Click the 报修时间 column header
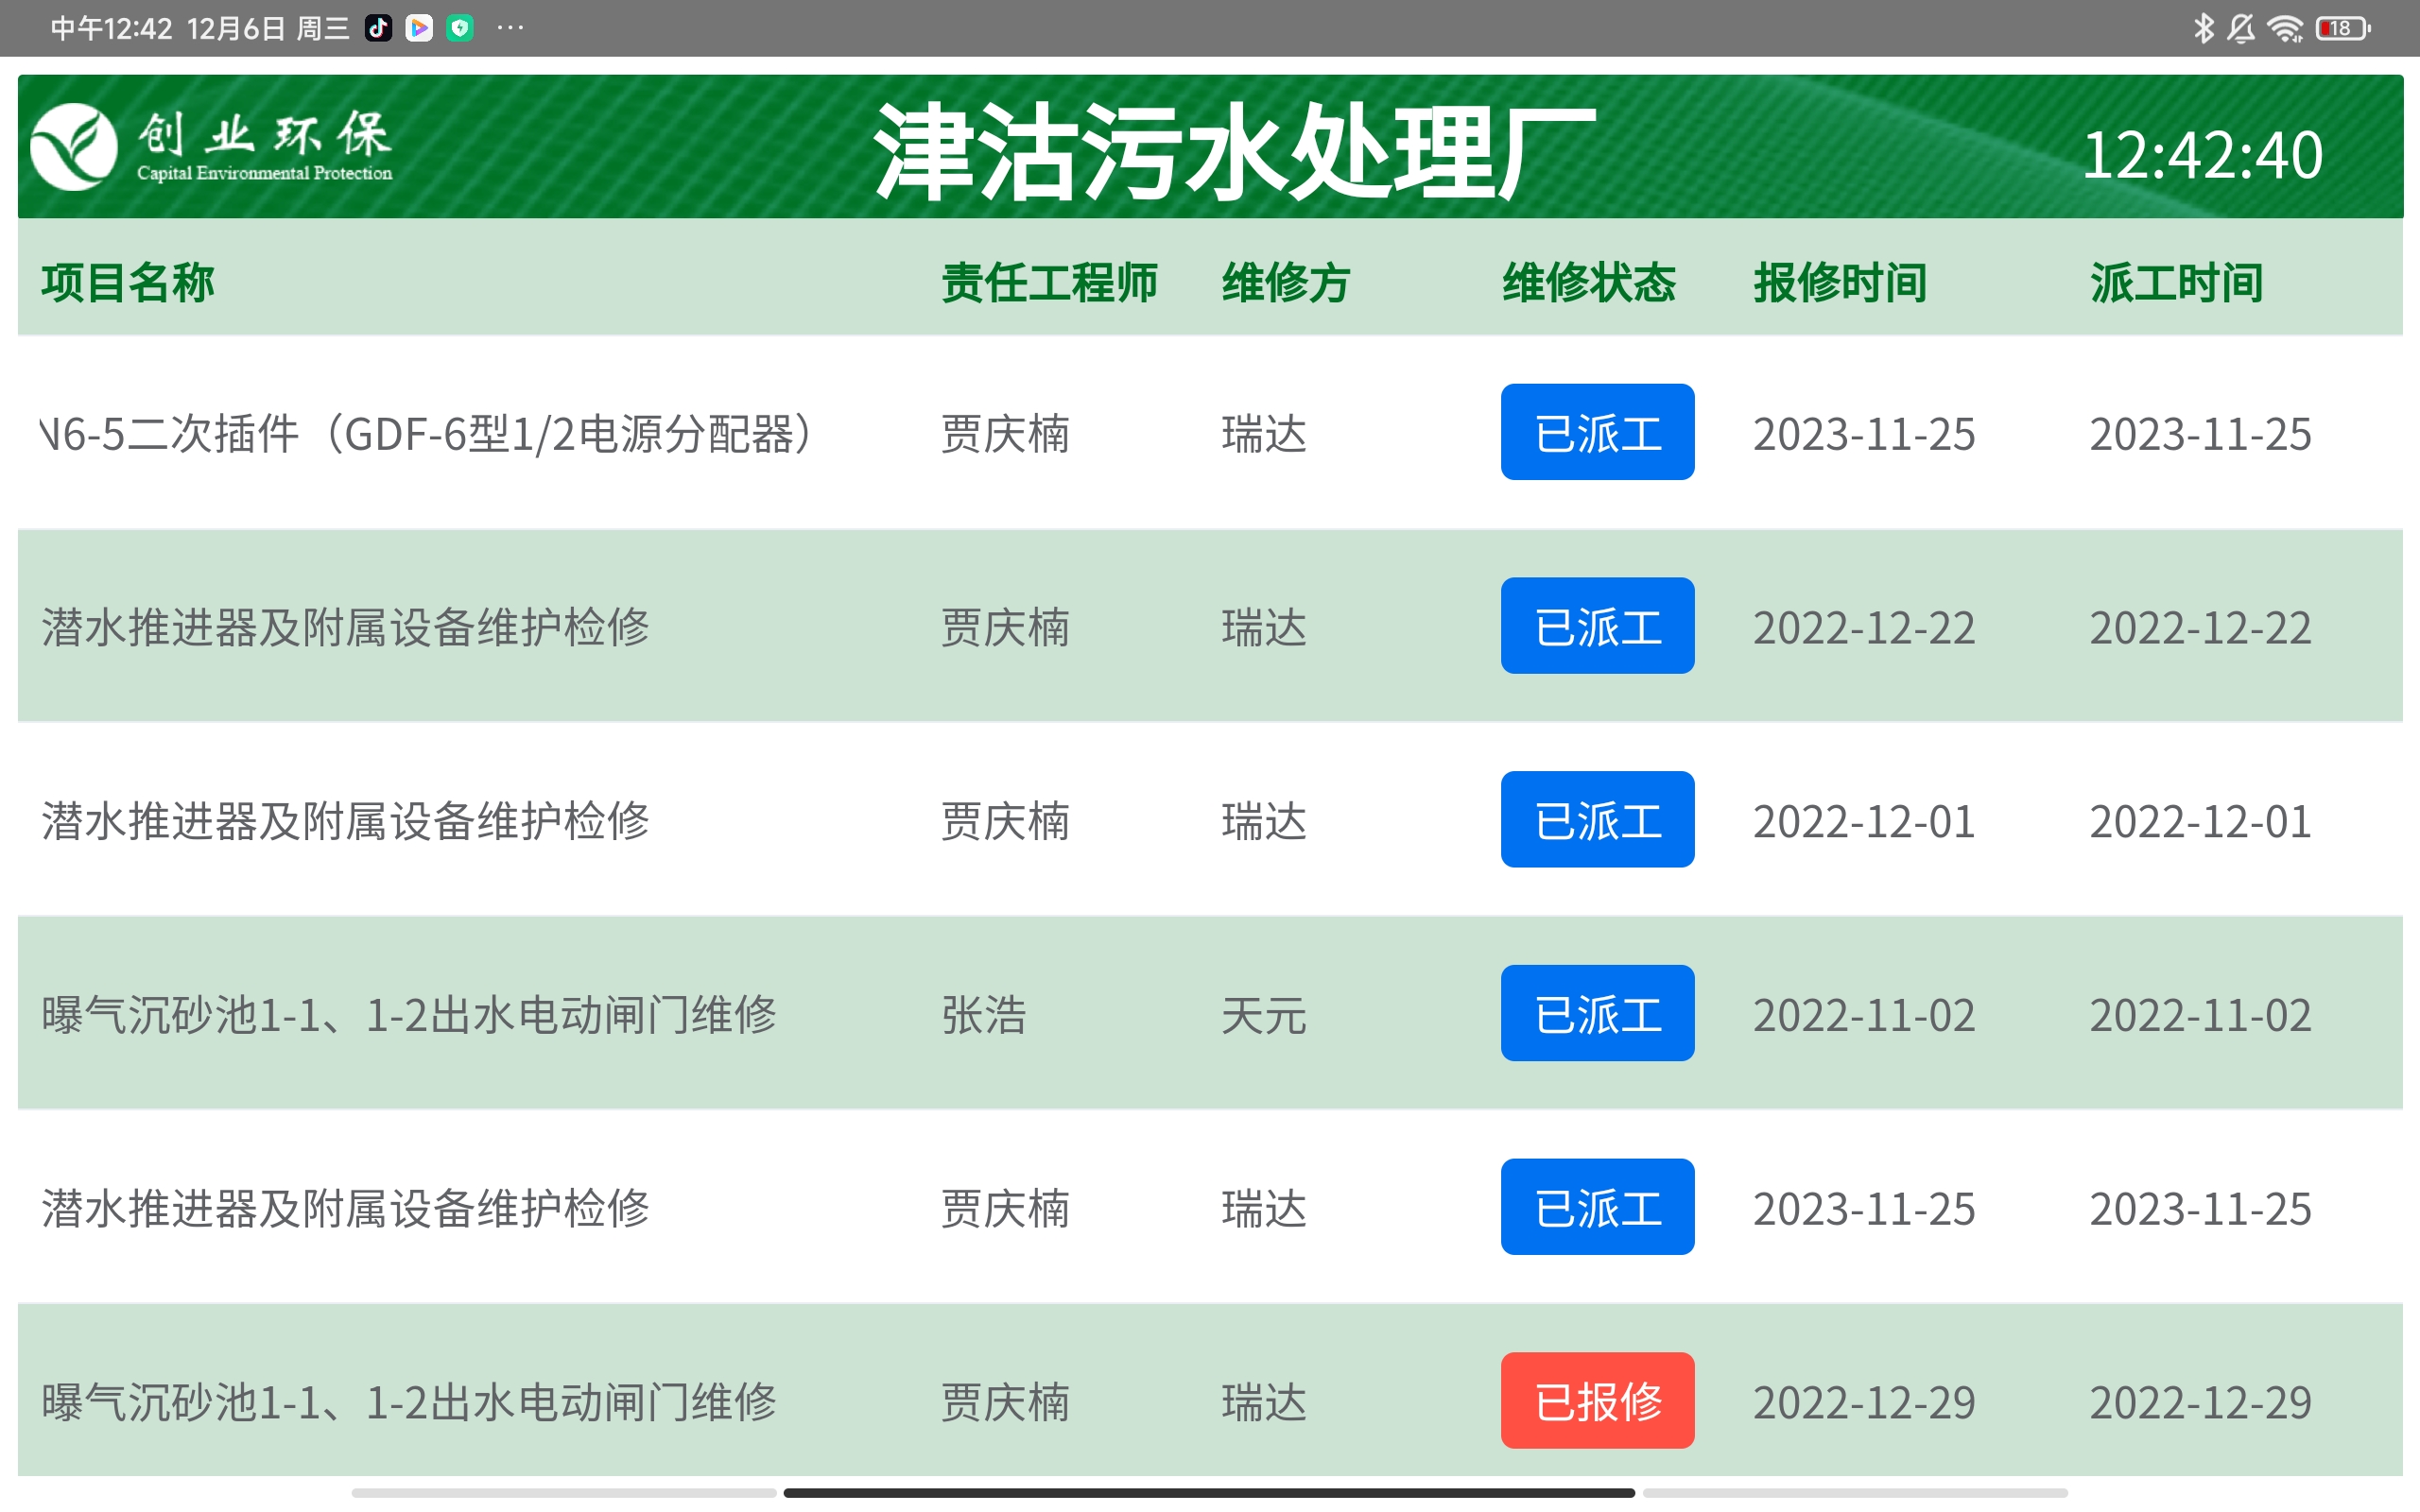Screen dimensions: 2420x1512 (1840, 282)
